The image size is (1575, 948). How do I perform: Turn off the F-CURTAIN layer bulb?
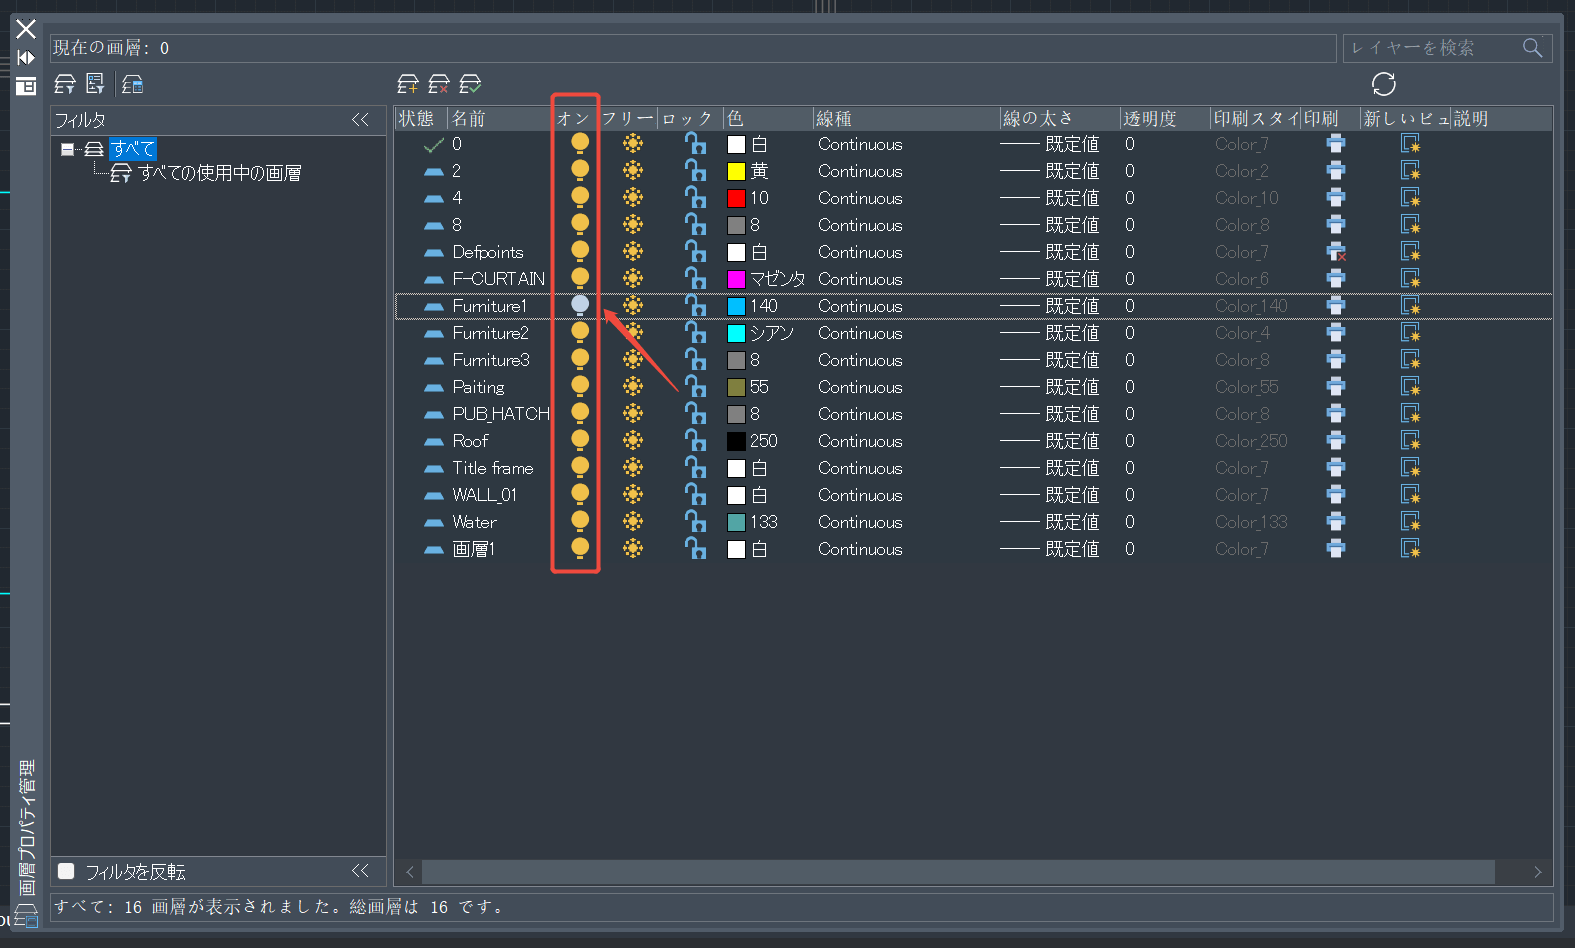click(580, 278)
